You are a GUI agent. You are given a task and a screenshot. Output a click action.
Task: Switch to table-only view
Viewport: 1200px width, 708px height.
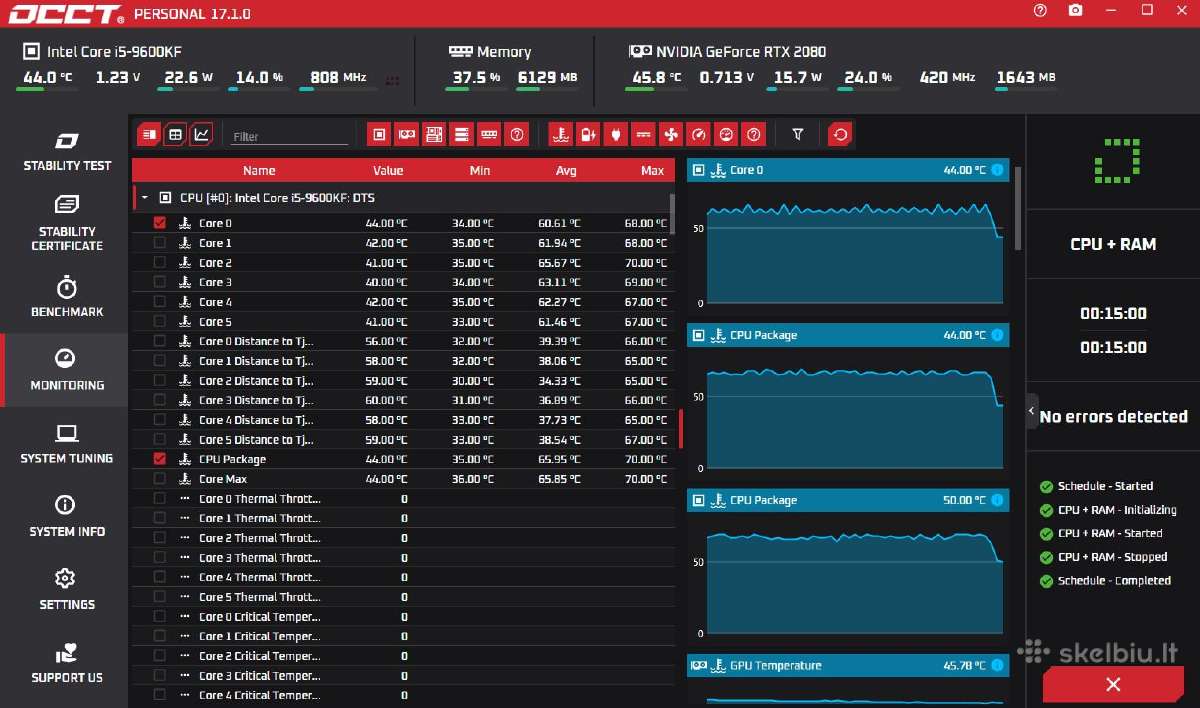(x=175, y=134)
